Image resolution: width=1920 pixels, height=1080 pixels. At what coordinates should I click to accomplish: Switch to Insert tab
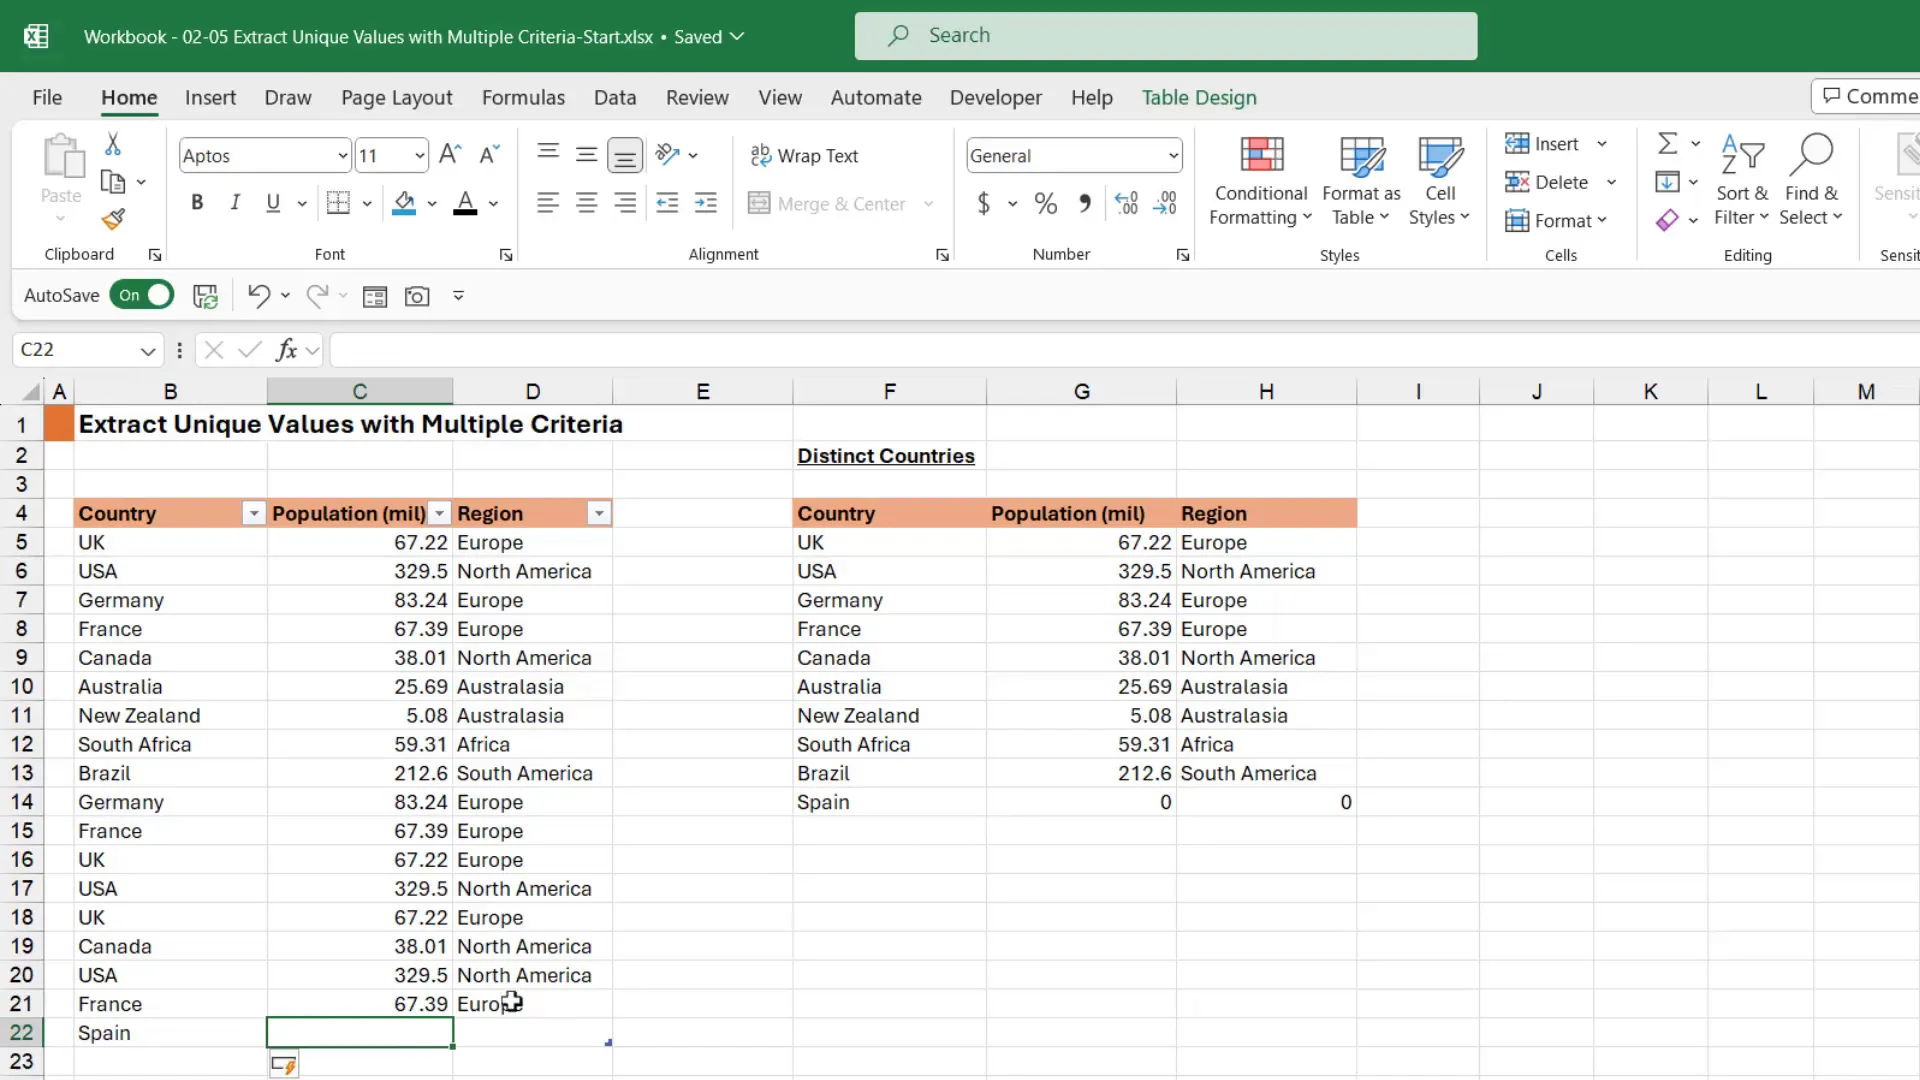[x=210, y=97]
